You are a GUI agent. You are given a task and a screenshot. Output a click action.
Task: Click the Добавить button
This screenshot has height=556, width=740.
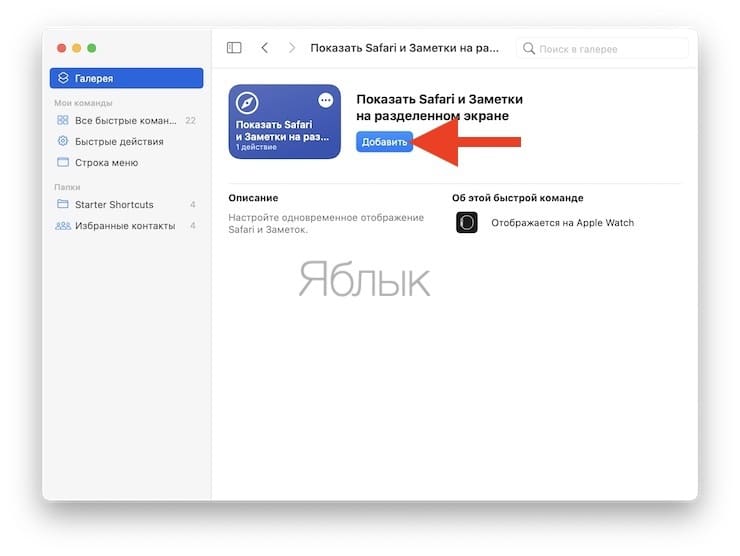[385, 142]
